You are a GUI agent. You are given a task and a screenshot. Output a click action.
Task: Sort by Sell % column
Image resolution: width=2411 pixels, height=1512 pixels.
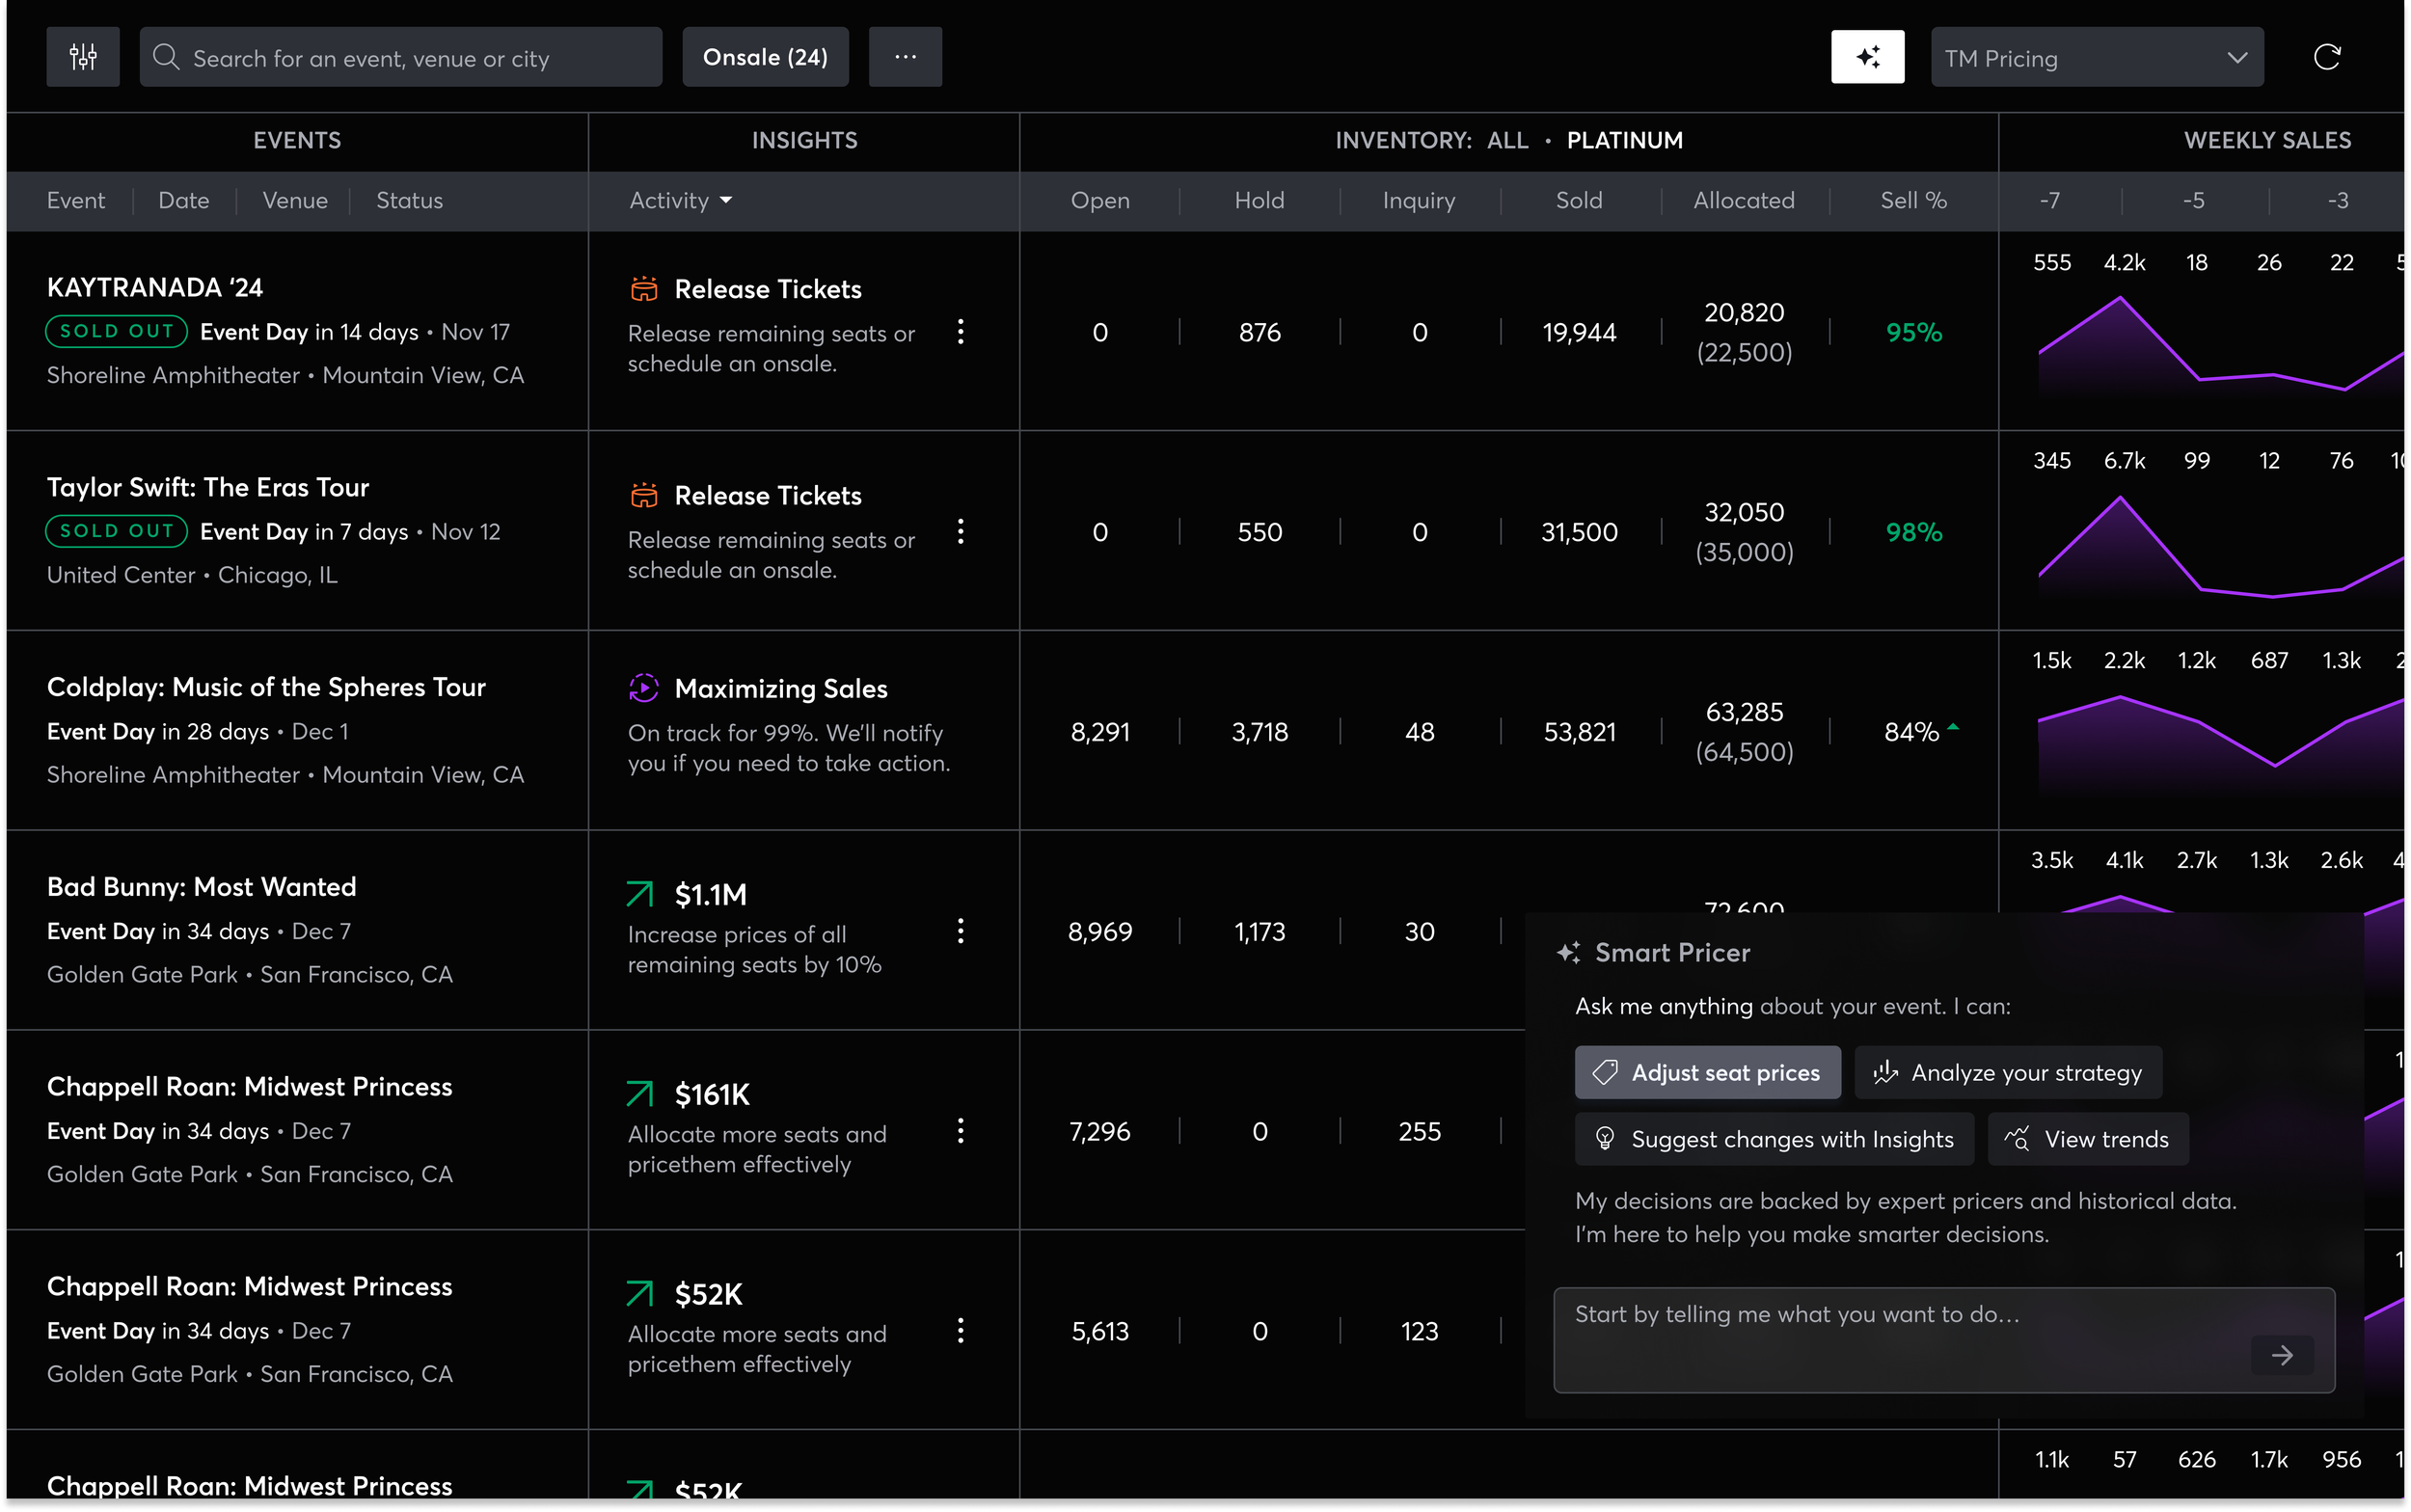(1912, 201)
